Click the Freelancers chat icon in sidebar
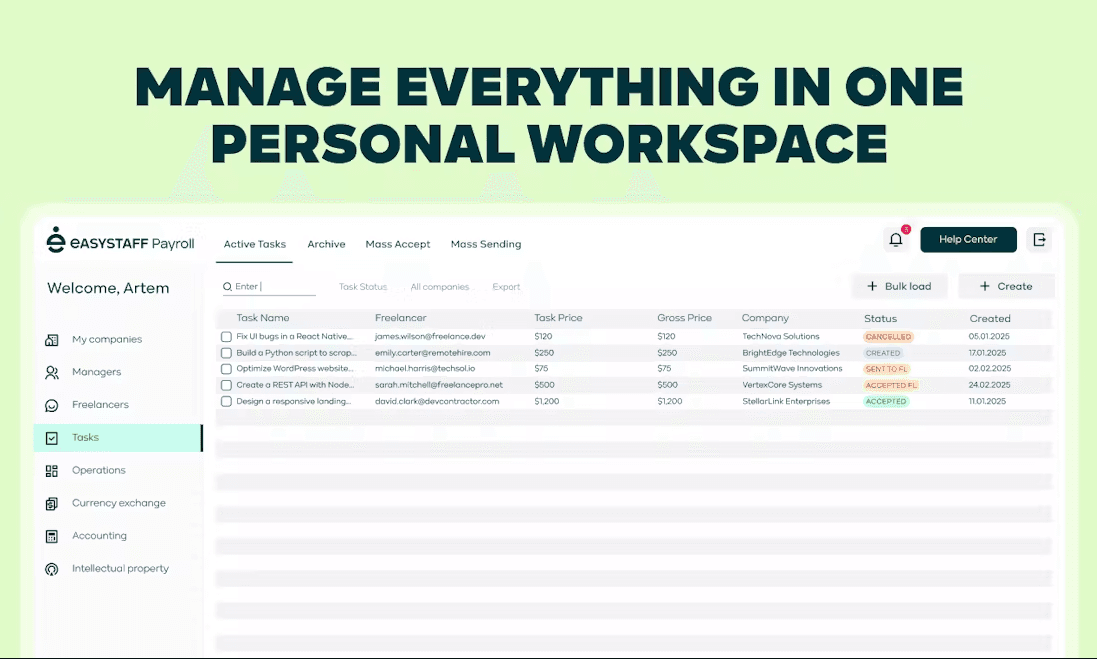 coord(52,405)
